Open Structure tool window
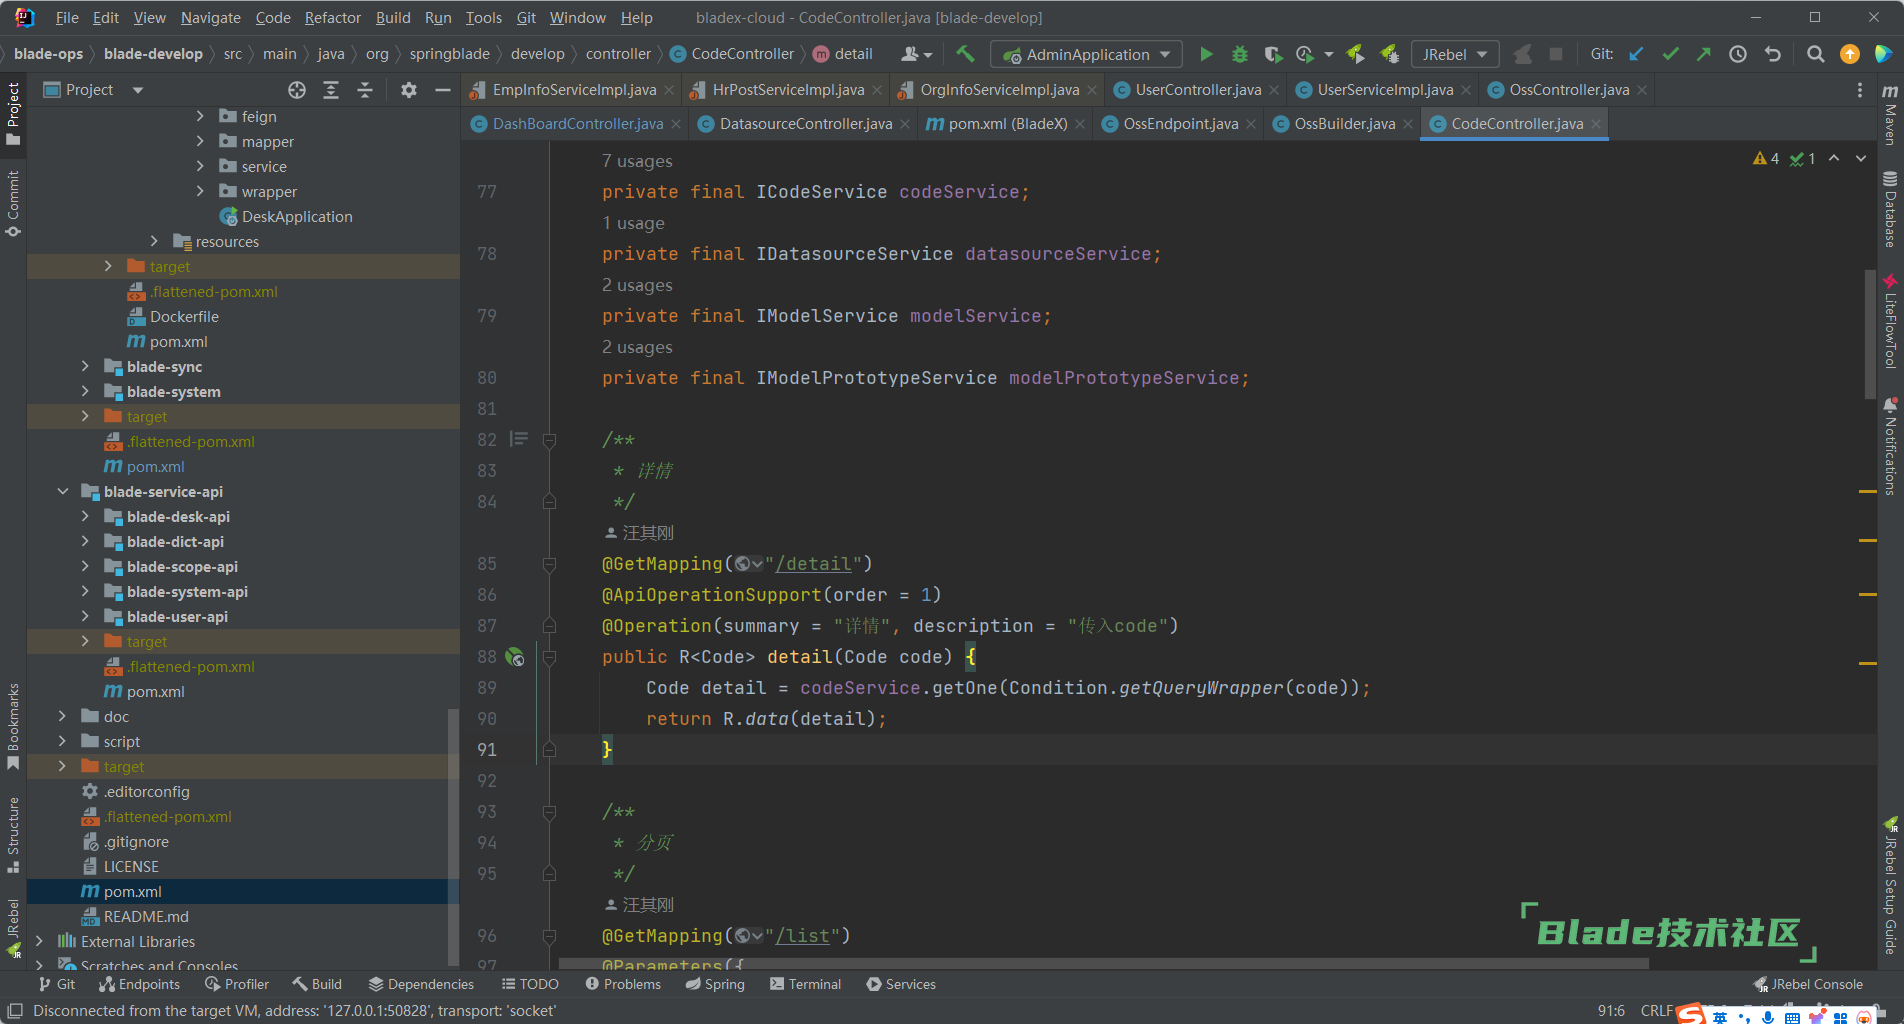The height and width of the screenshot is (1024, 1904). [13, 834]
